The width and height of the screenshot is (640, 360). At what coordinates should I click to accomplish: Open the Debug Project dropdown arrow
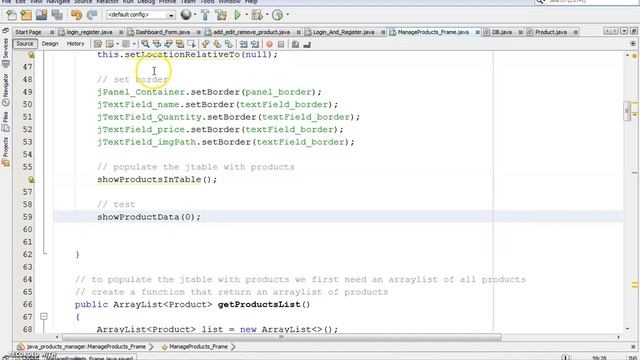point(267,15)
